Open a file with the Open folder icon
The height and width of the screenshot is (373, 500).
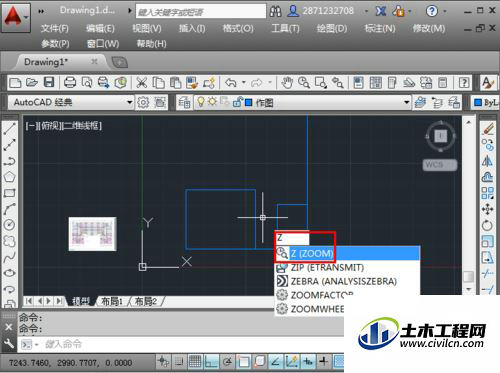[x=32, y=82]
